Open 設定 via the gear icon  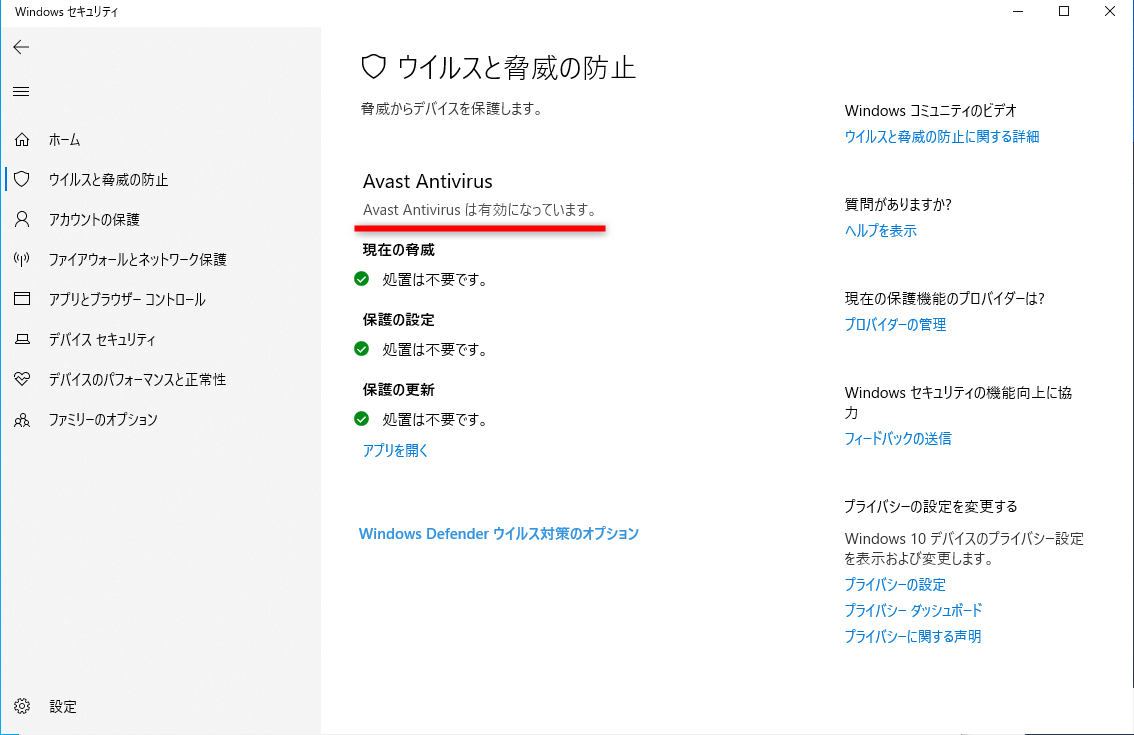point(20,706)
